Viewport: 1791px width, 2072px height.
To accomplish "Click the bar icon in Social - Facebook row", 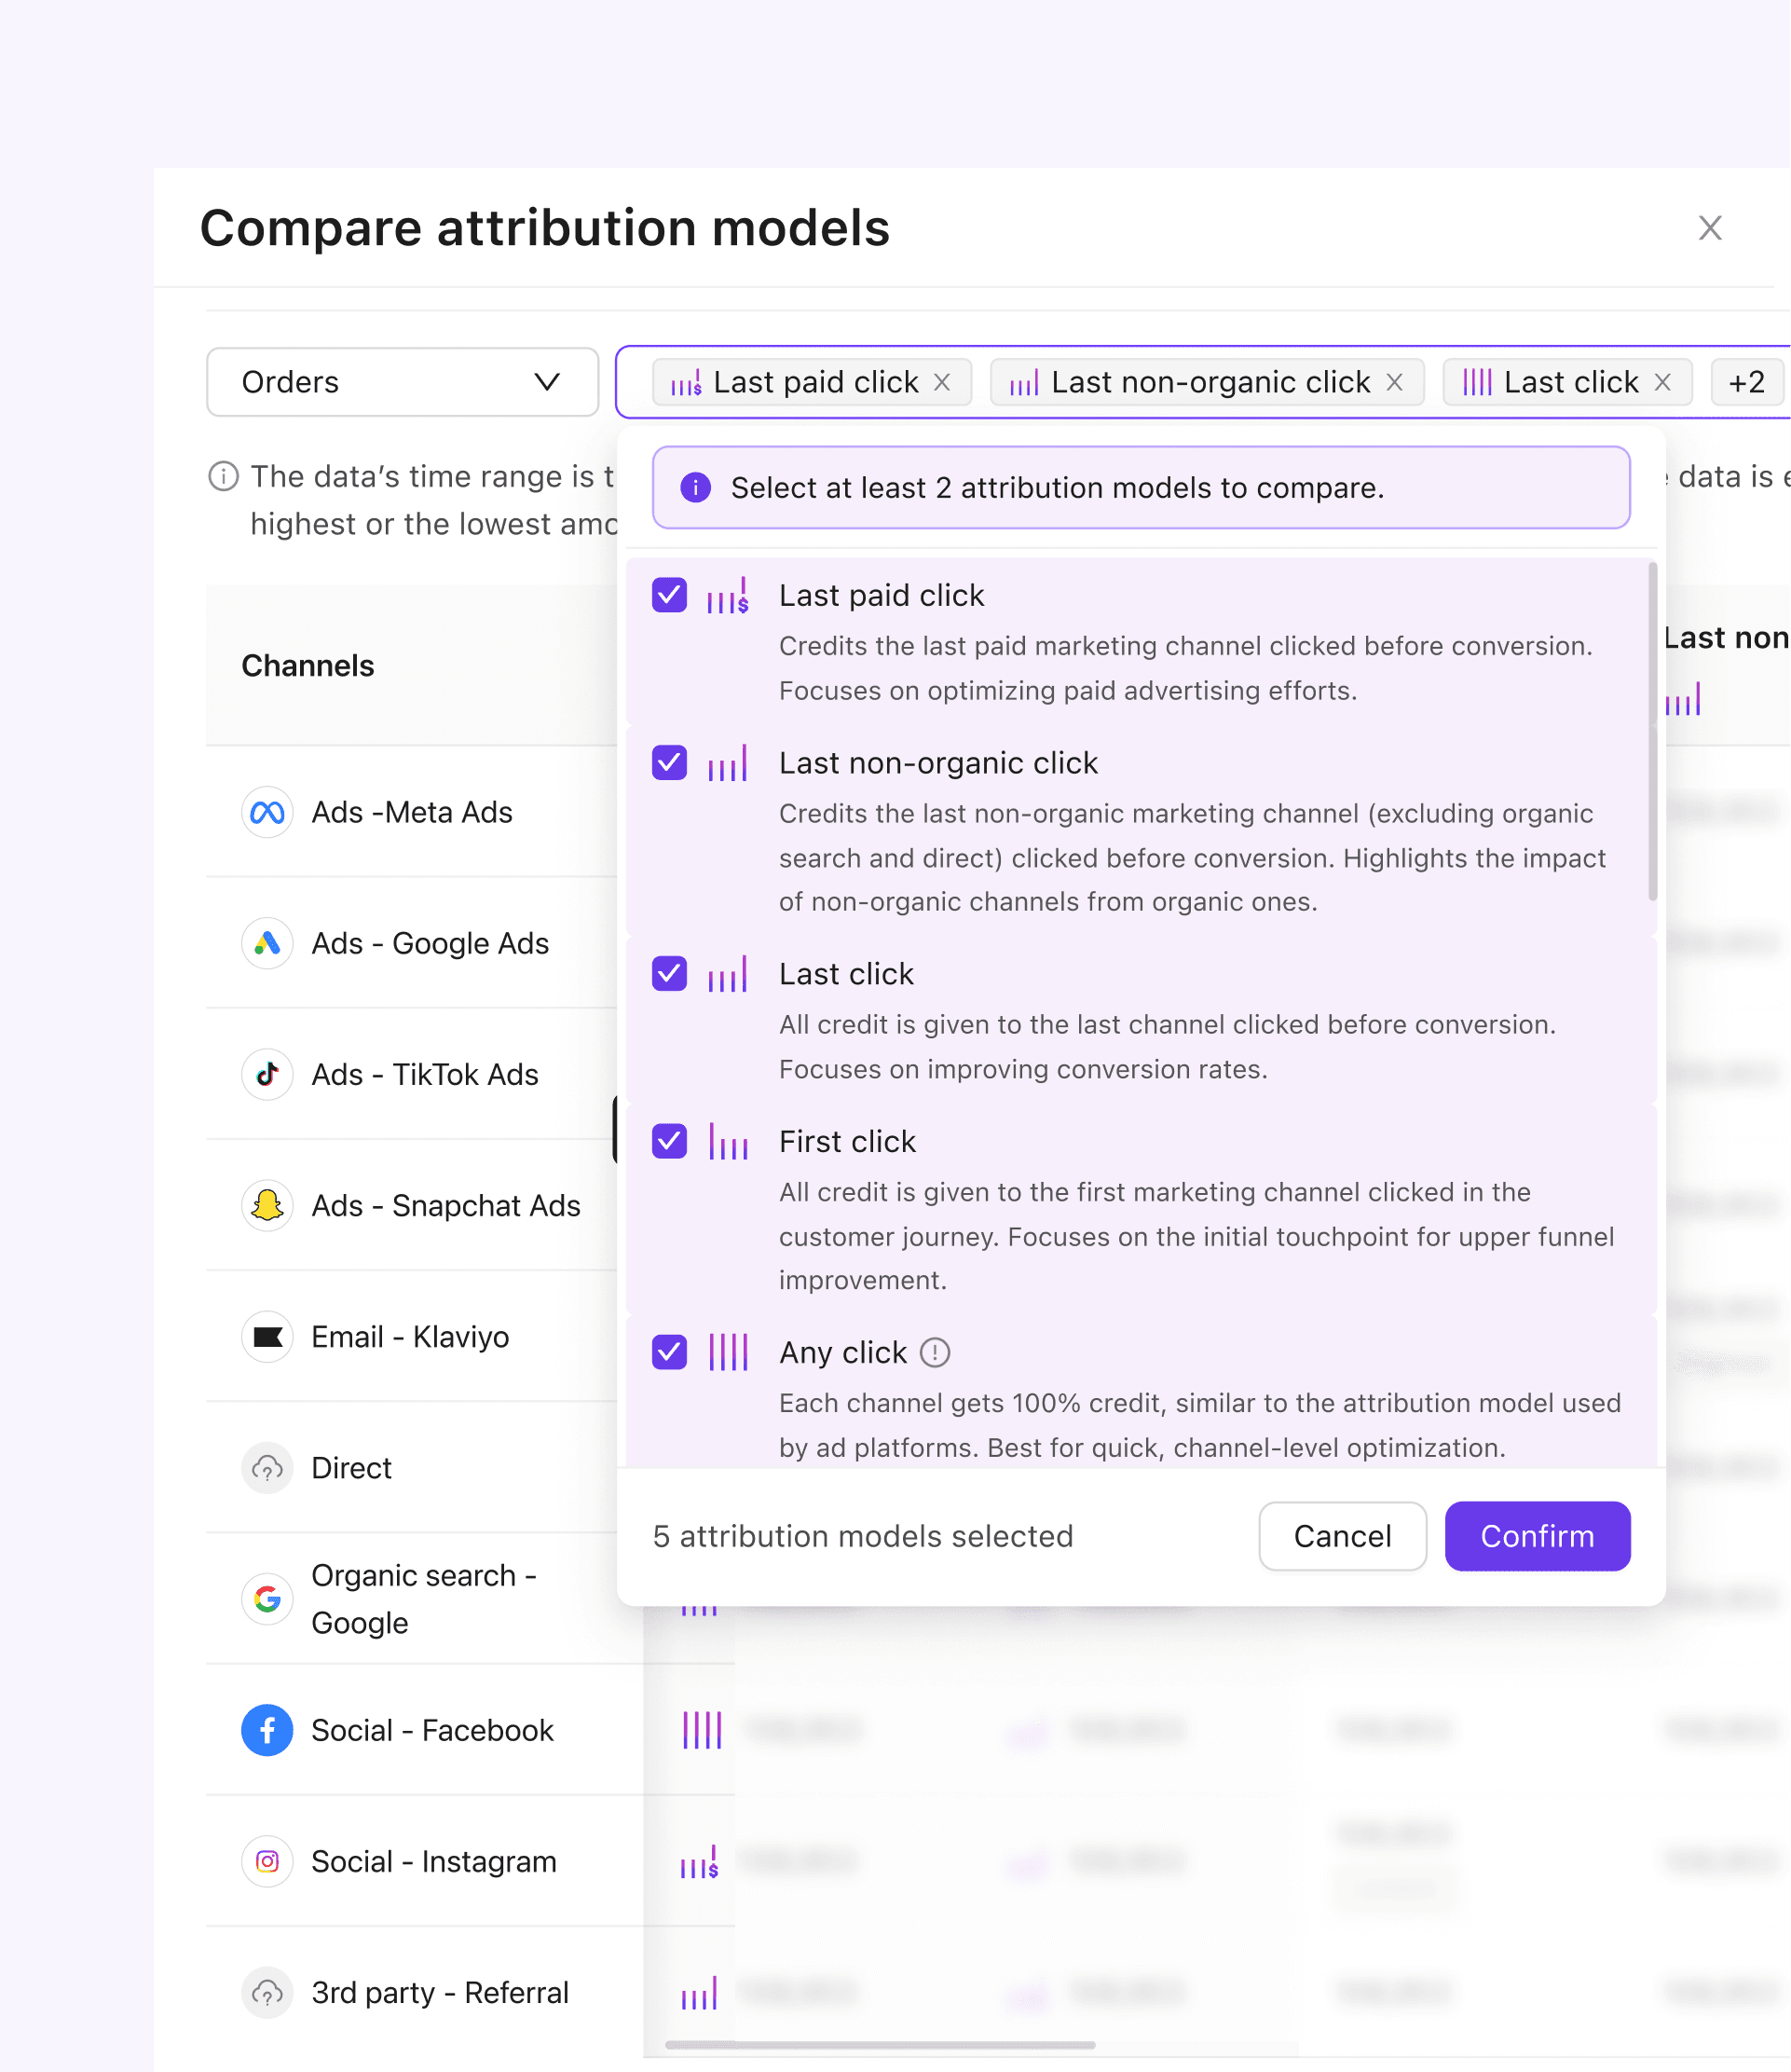I will (x=702, y=1730).
